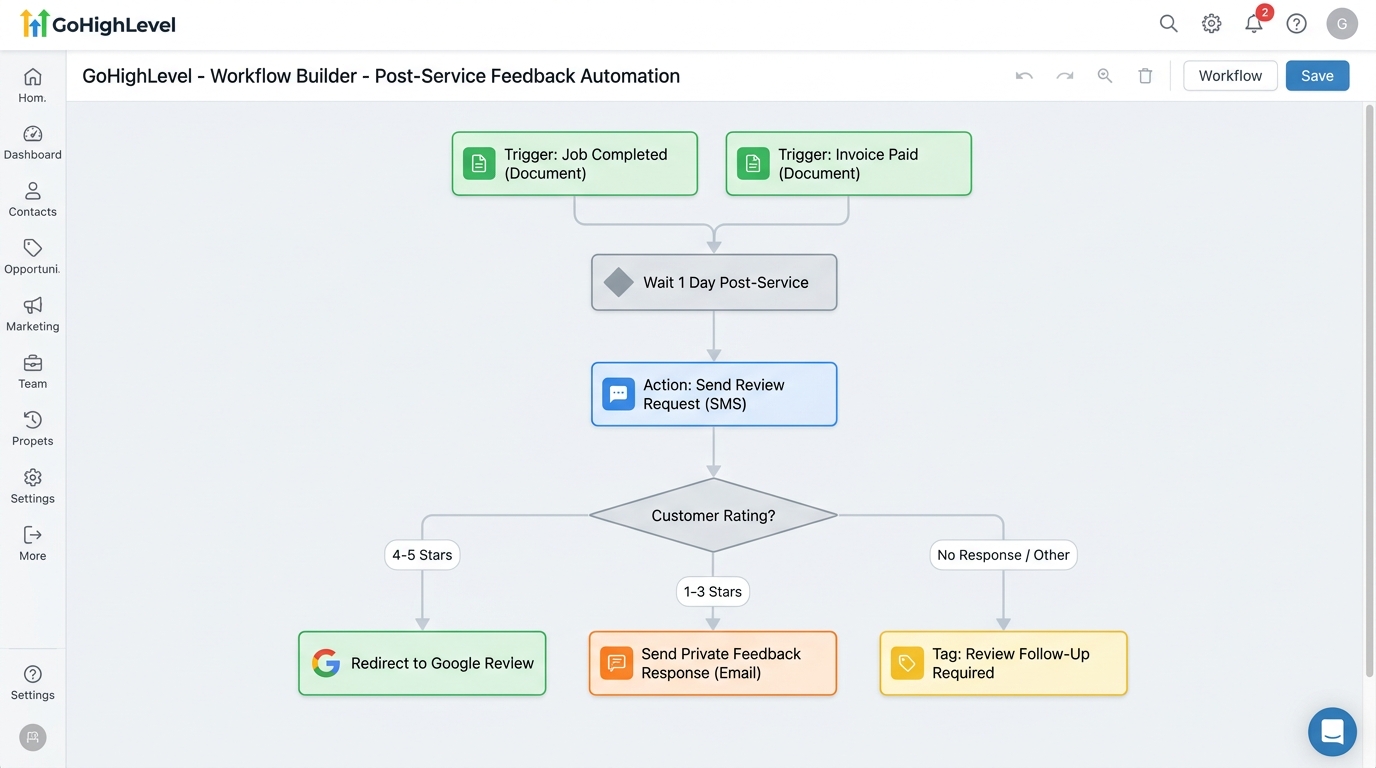Delete with the trash icon
The width and height of the screenshot is (1376, 768).
coord(1146,76)
